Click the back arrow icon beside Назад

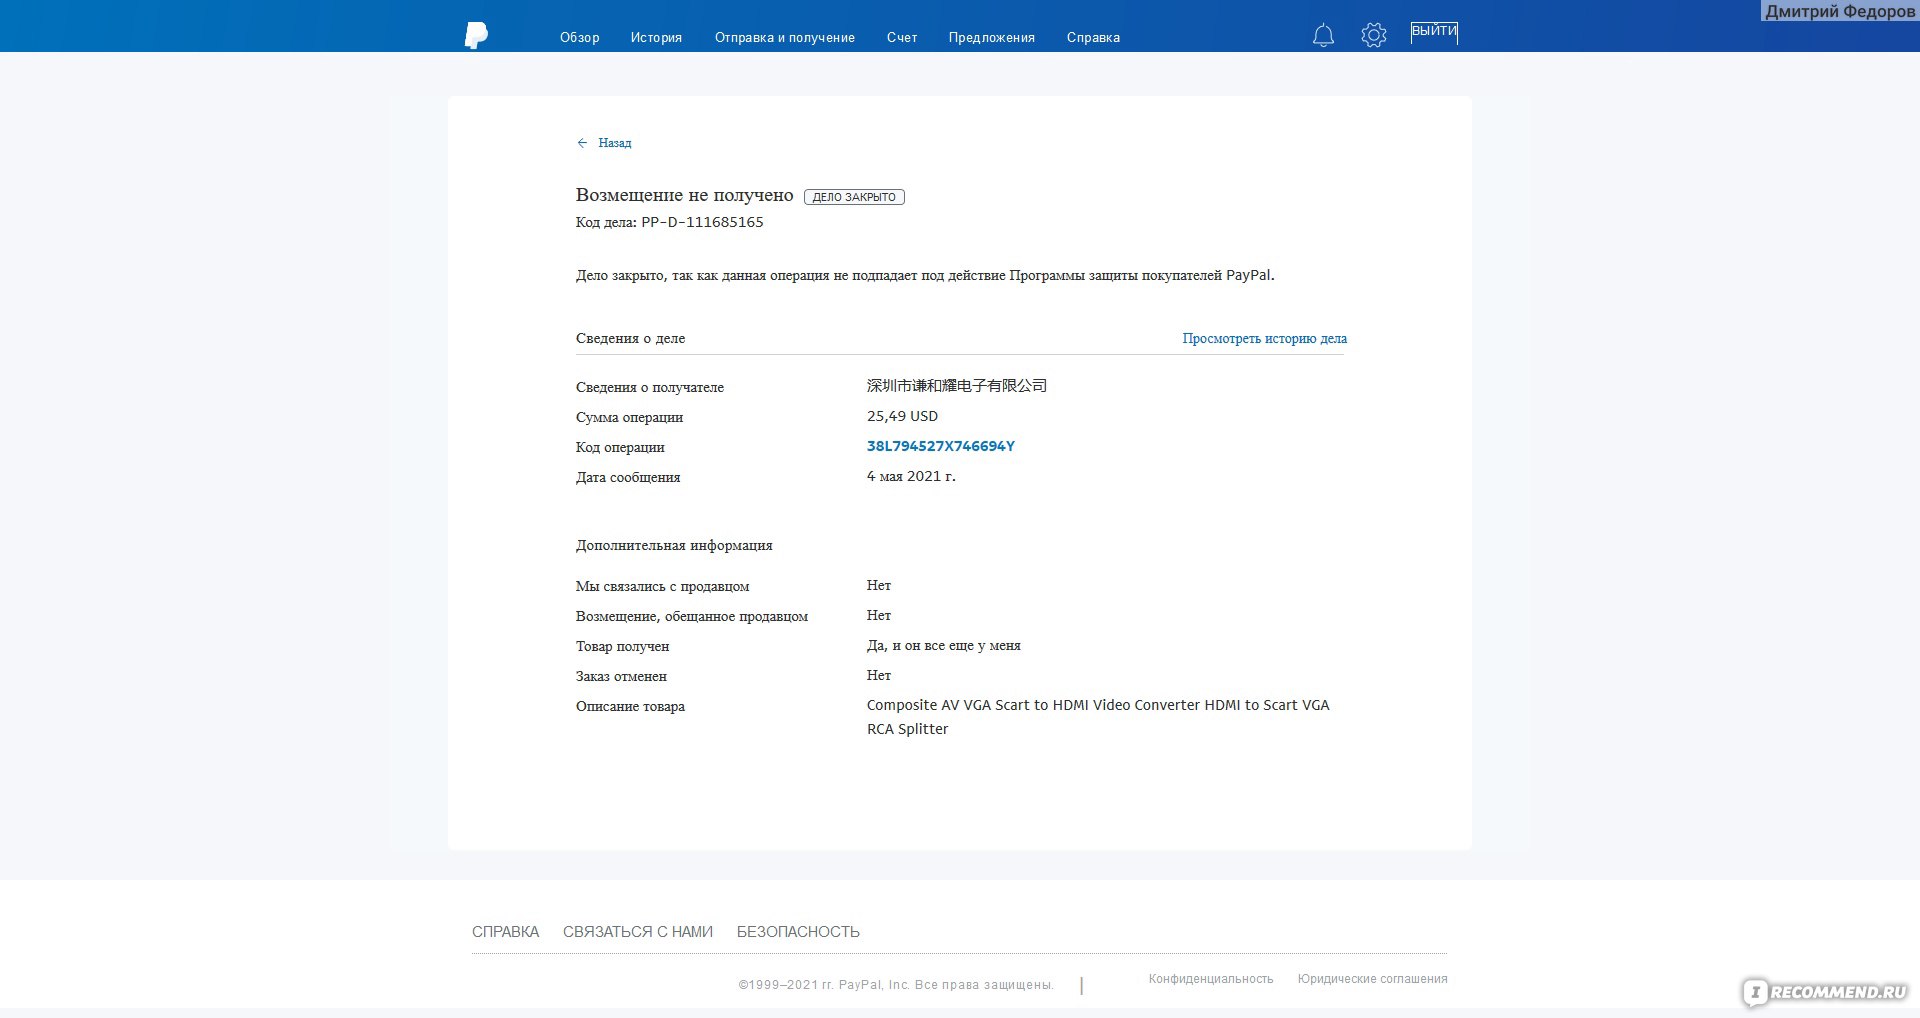coord(582,143)
